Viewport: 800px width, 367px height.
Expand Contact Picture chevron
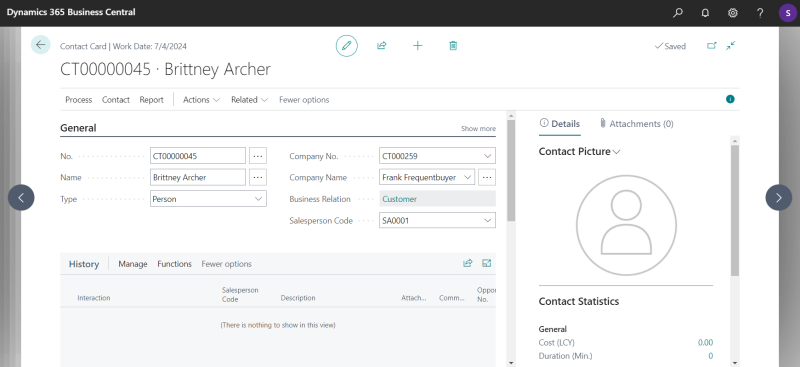[616, 152]
